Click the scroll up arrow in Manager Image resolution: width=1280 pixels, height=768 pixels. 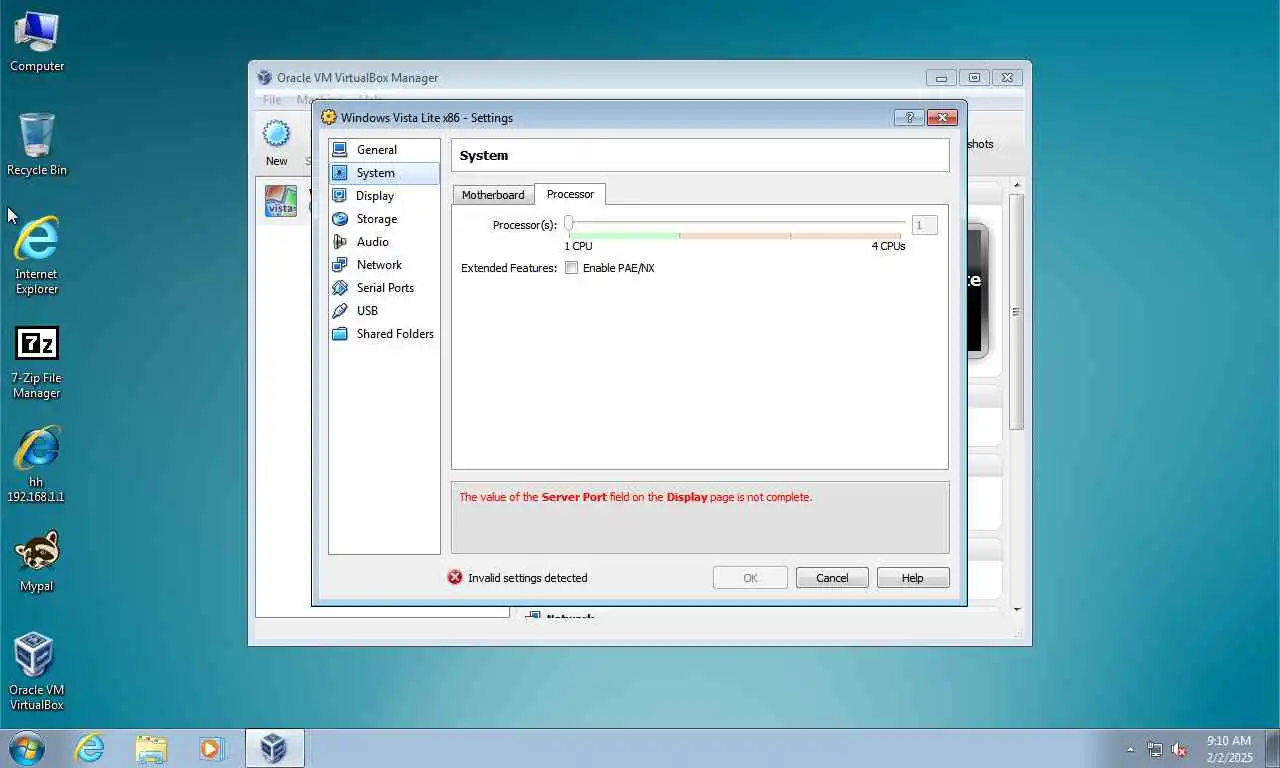(x=1017, y=185)
